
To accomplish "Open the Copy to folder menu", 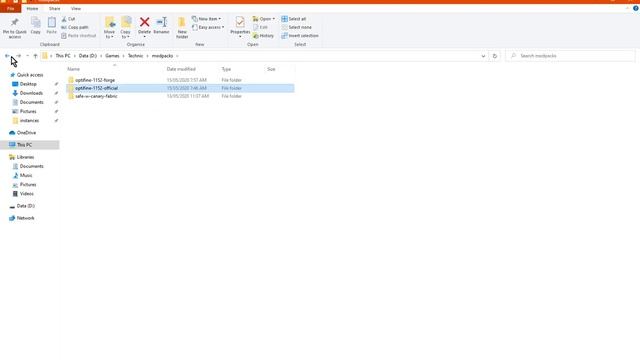I will pyautogui.click(x=126, y=28).
